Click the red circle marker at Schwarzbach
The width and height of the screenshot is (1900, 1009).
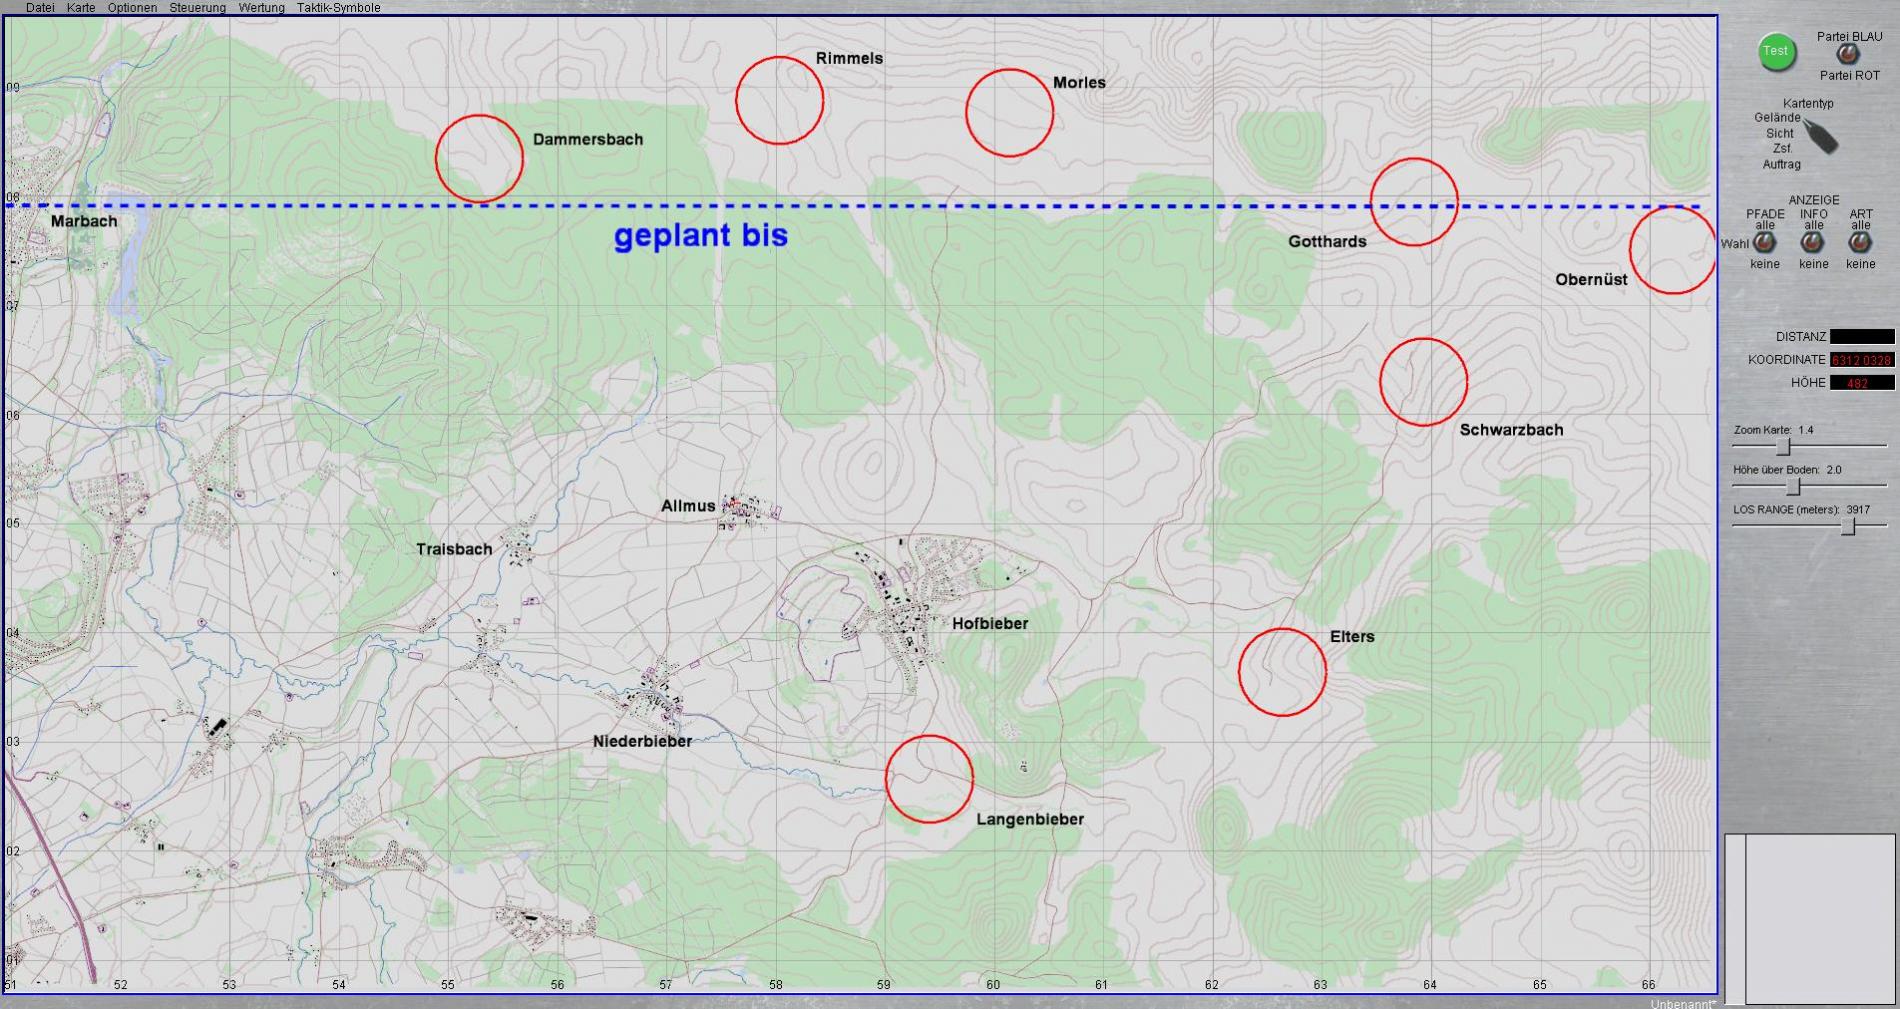click(x=1423, y=382)
